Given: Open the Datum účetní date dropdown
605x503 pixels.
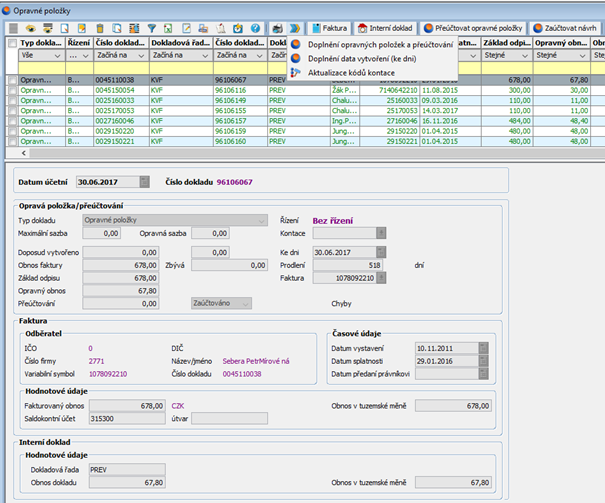Looking at the screenshot, I should pos(145,182).
